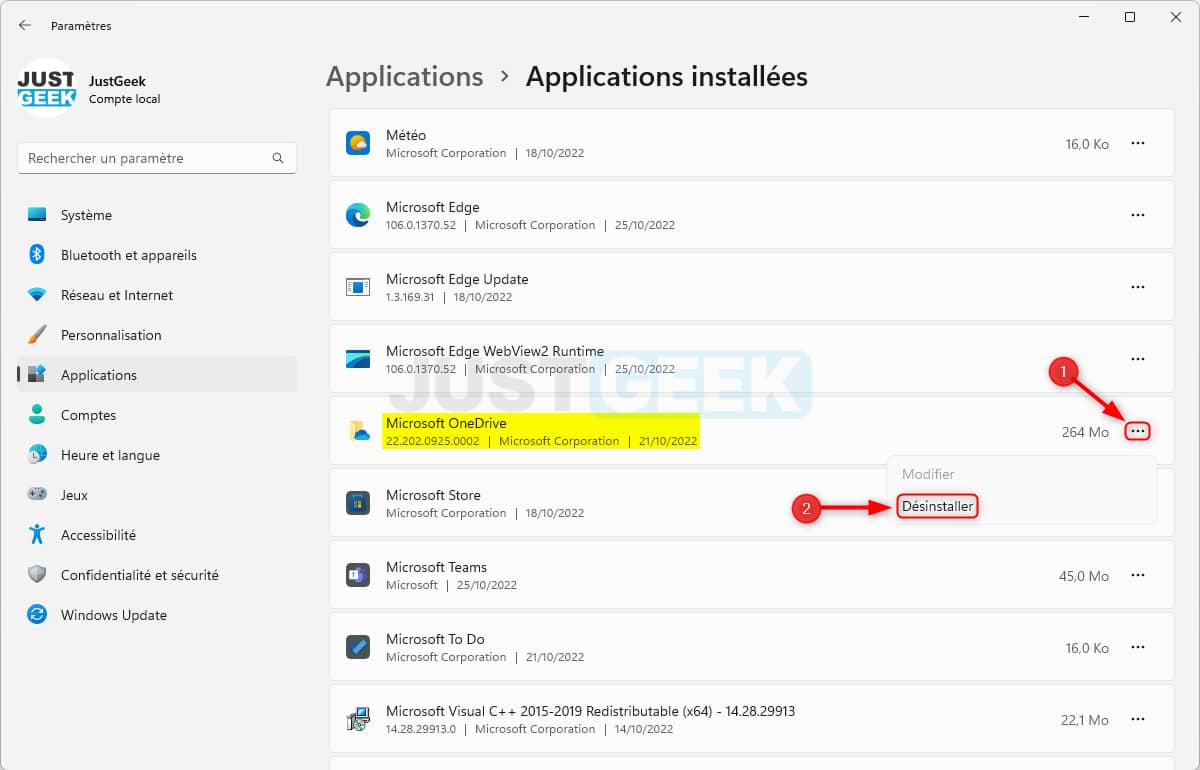Click the back arrow beside Paramètres
Viewport: 1200px width, 770px height.
coord(25,25)
